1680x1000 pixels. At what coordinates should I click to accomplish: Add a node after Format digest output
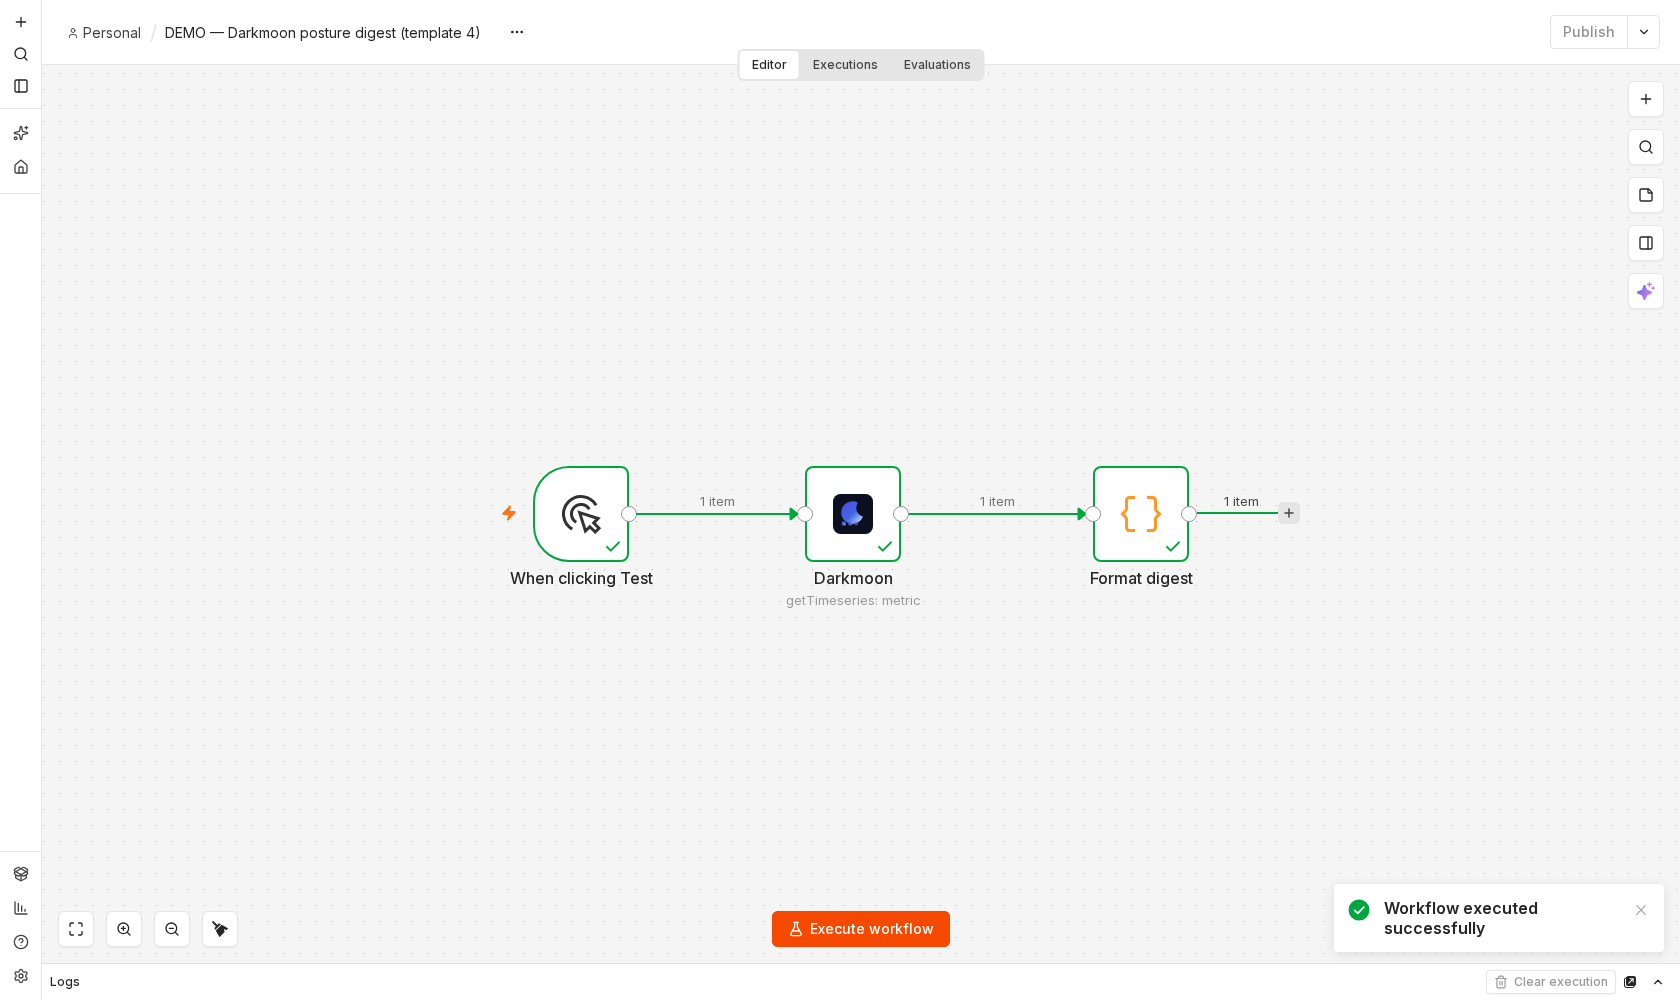pyautogui.click(x=1289, y=513)
